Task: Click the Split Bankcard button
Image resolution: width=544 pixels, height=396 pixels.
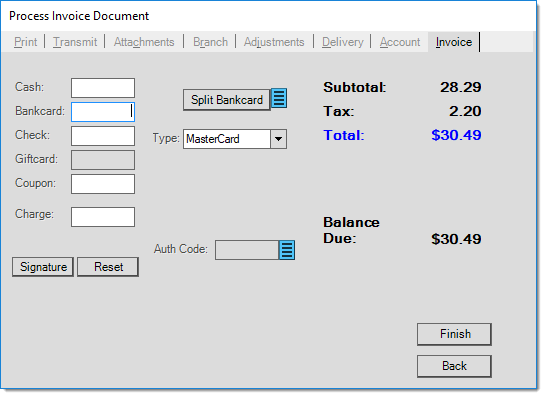Action: pyautogui.click(x=227, y=100)
